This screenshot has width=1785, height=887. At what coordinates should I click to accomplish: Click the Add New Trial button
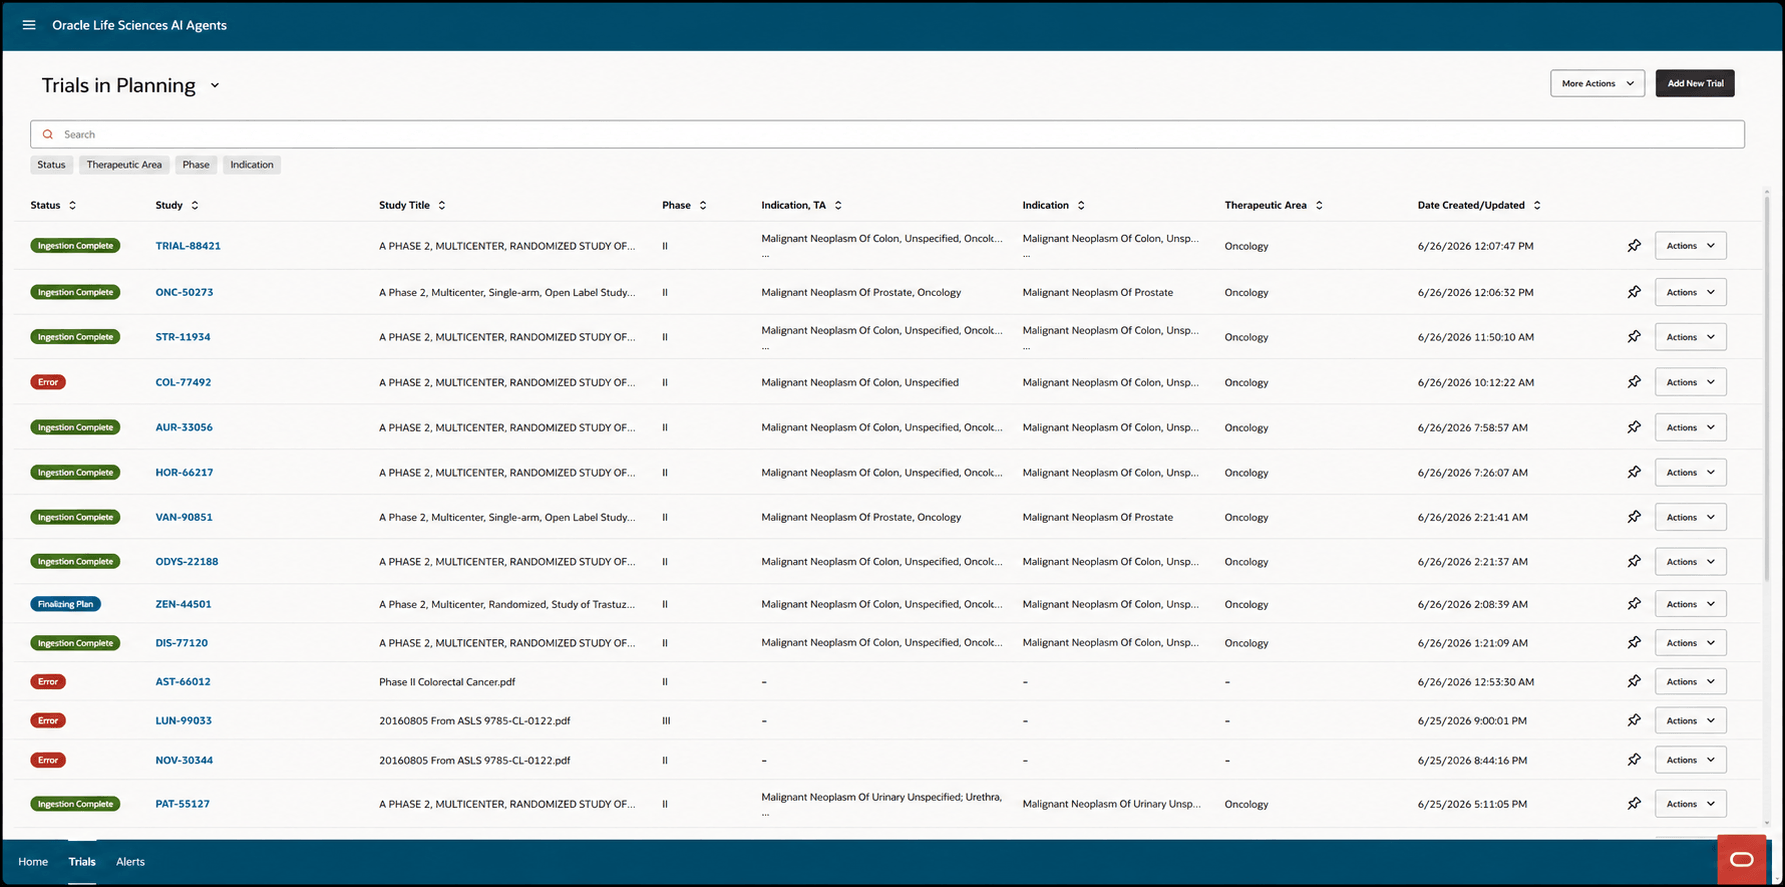coord(1695,84)
